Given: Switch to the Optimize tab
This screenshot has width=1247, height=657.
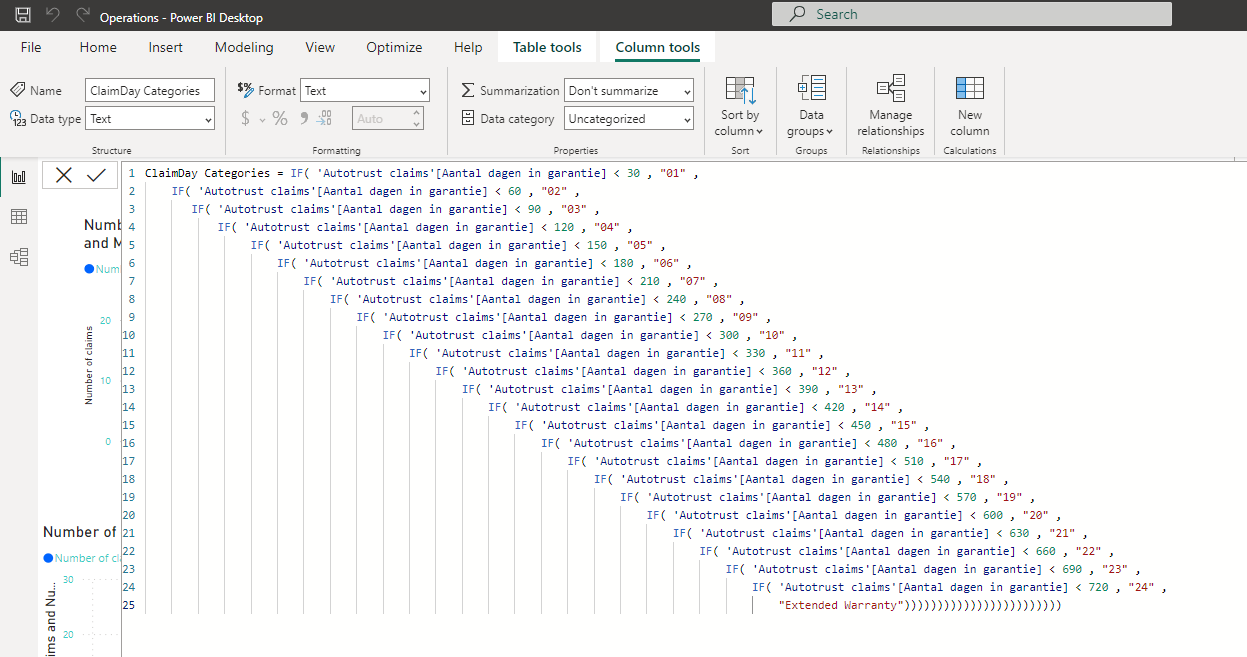Looking at the screenshot, I should pos(394,47).
